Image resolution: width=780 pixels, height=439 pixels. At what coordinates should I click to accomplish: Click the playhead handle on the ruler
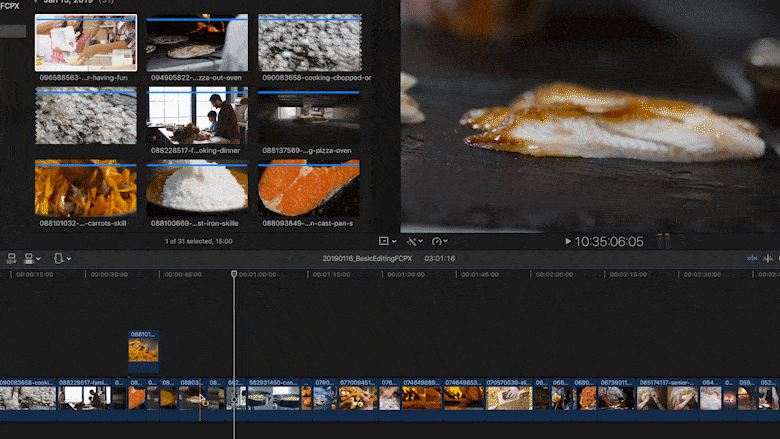pos(234,273)
